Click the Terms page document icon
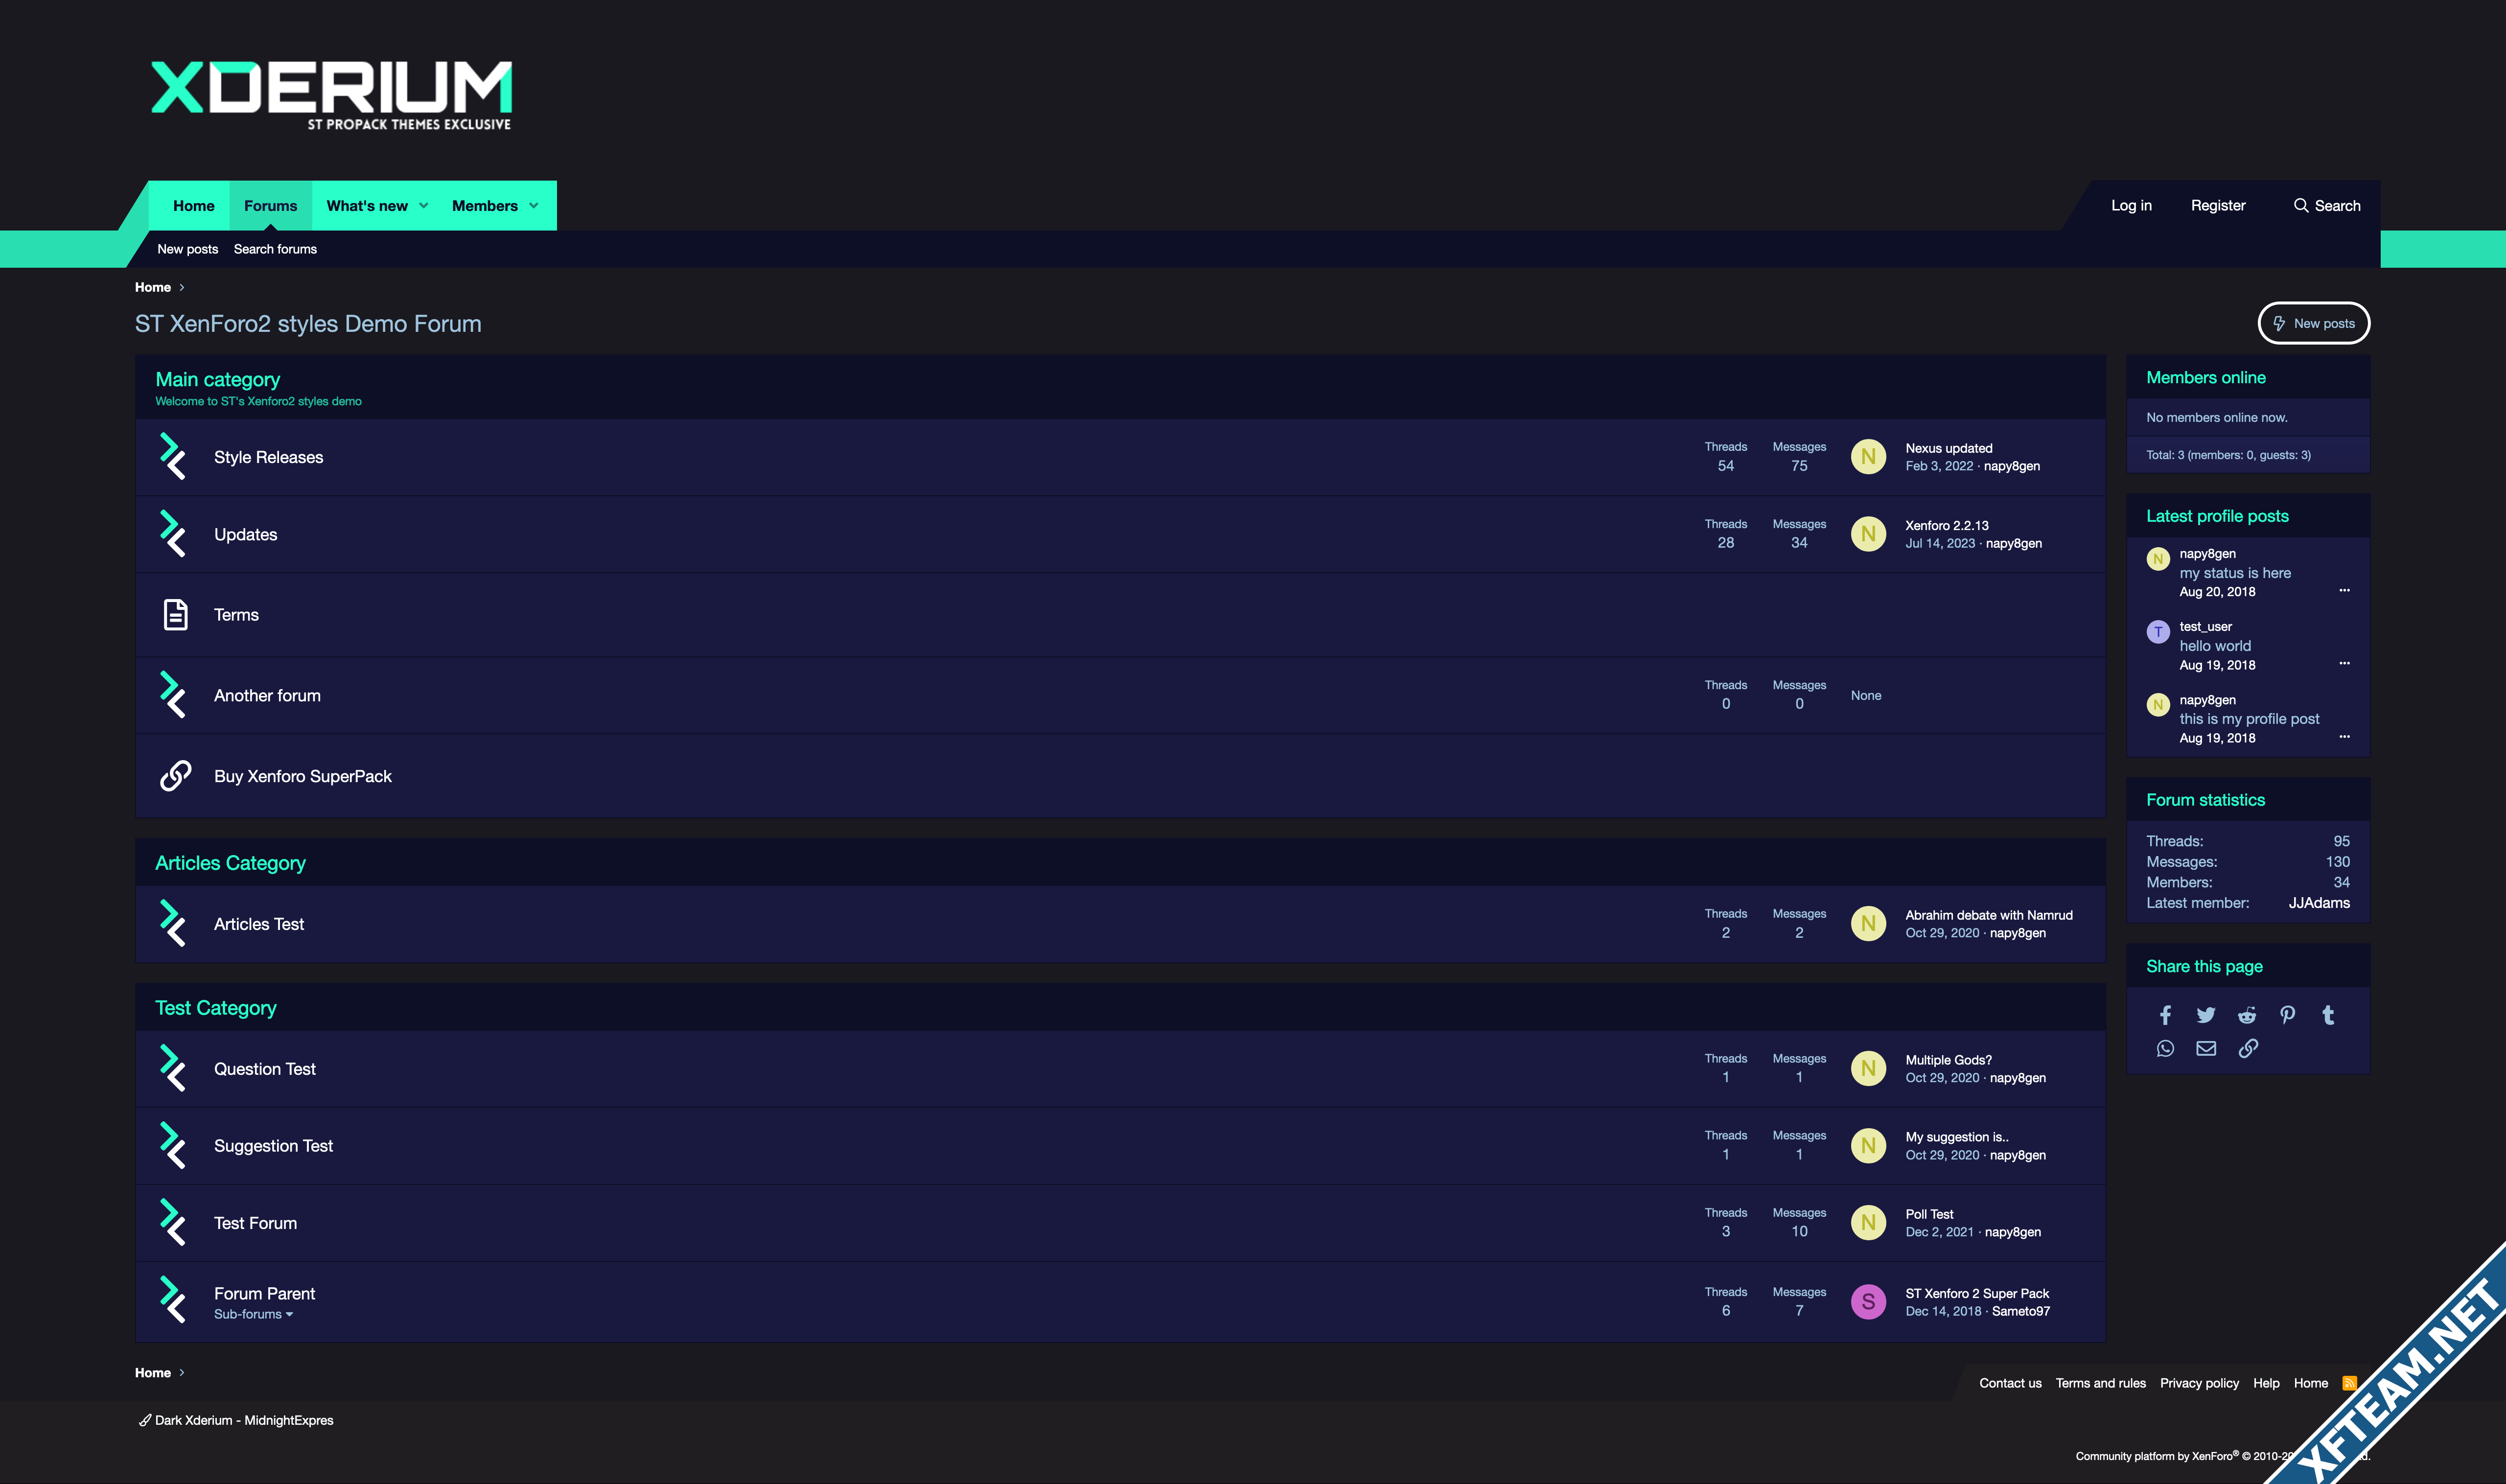 coord(175,614)
